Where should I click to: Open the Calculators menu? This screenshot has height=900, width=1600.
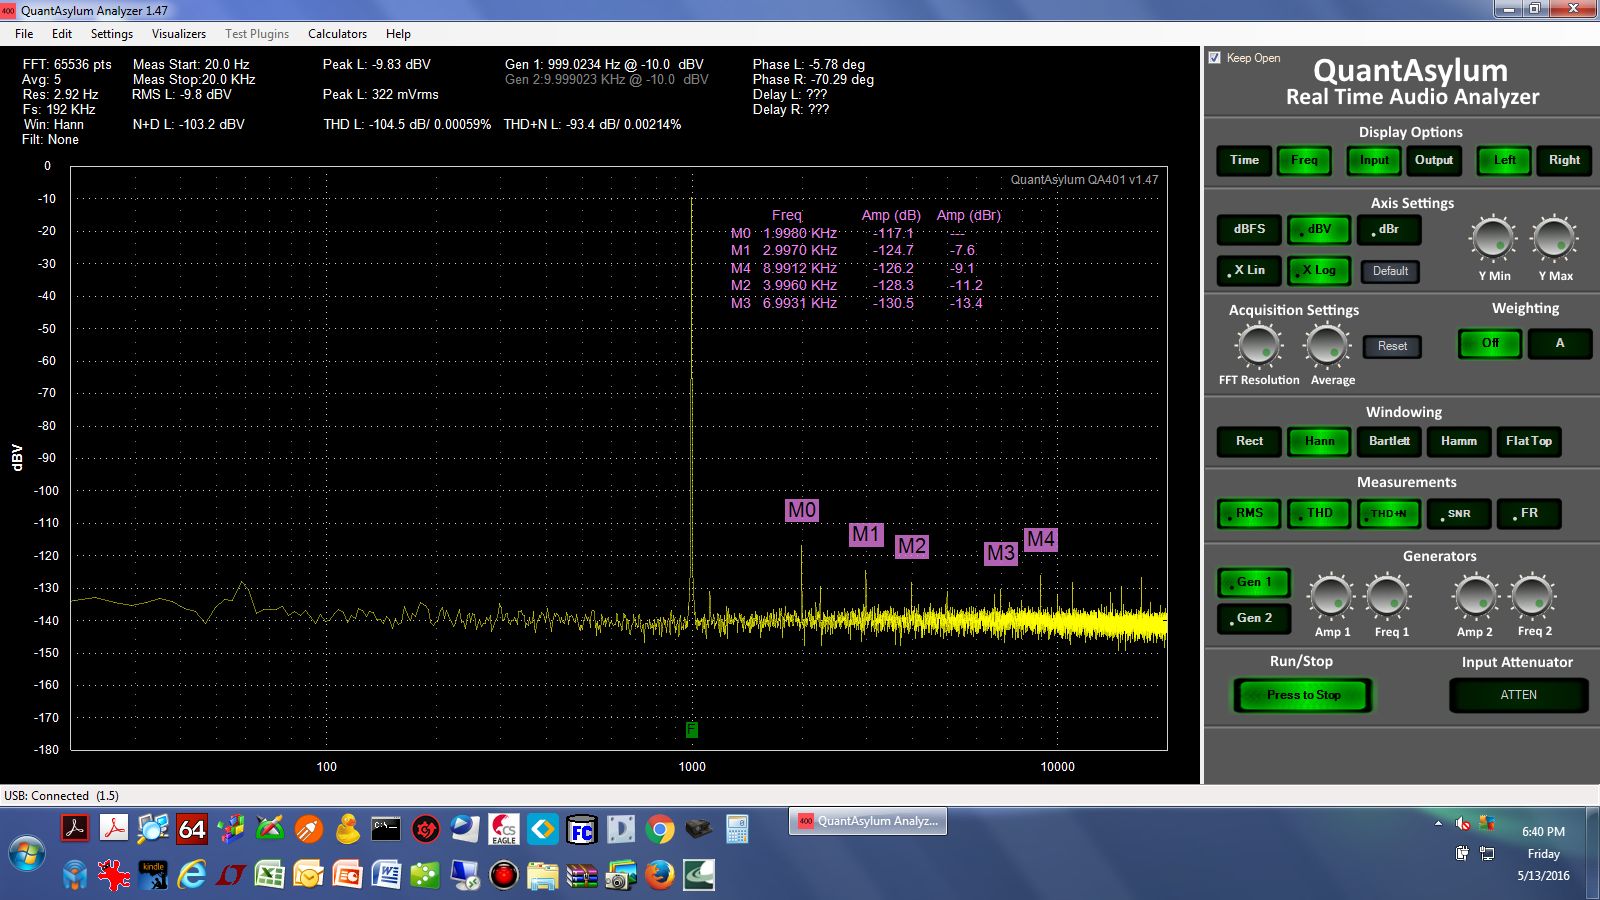[337, 33]
